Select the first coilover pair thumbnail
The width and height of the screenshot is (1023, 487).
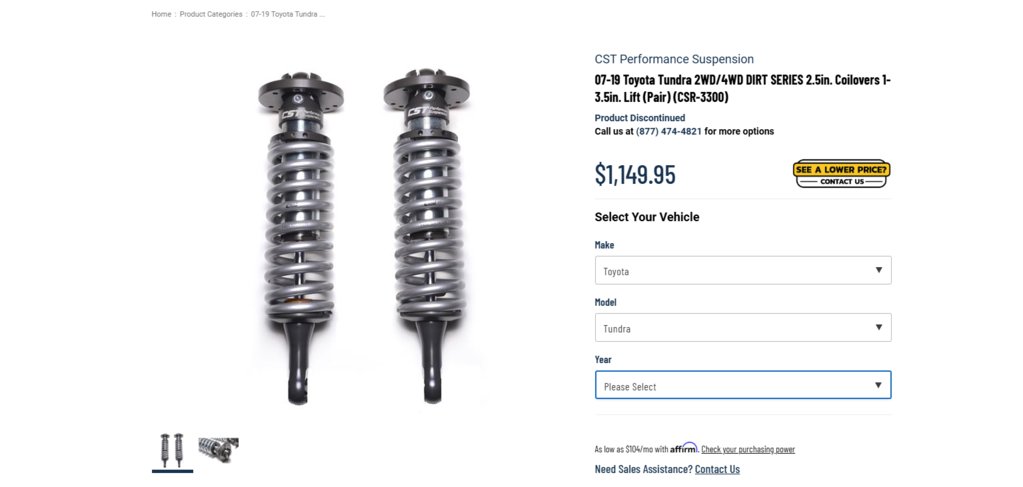click(172, 450)
